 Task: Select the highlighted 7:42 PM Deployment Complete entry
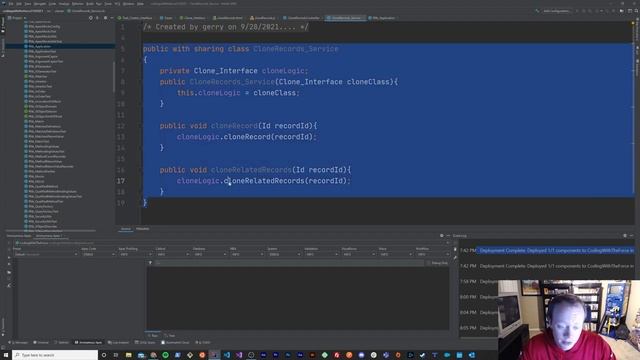(556, 251)
